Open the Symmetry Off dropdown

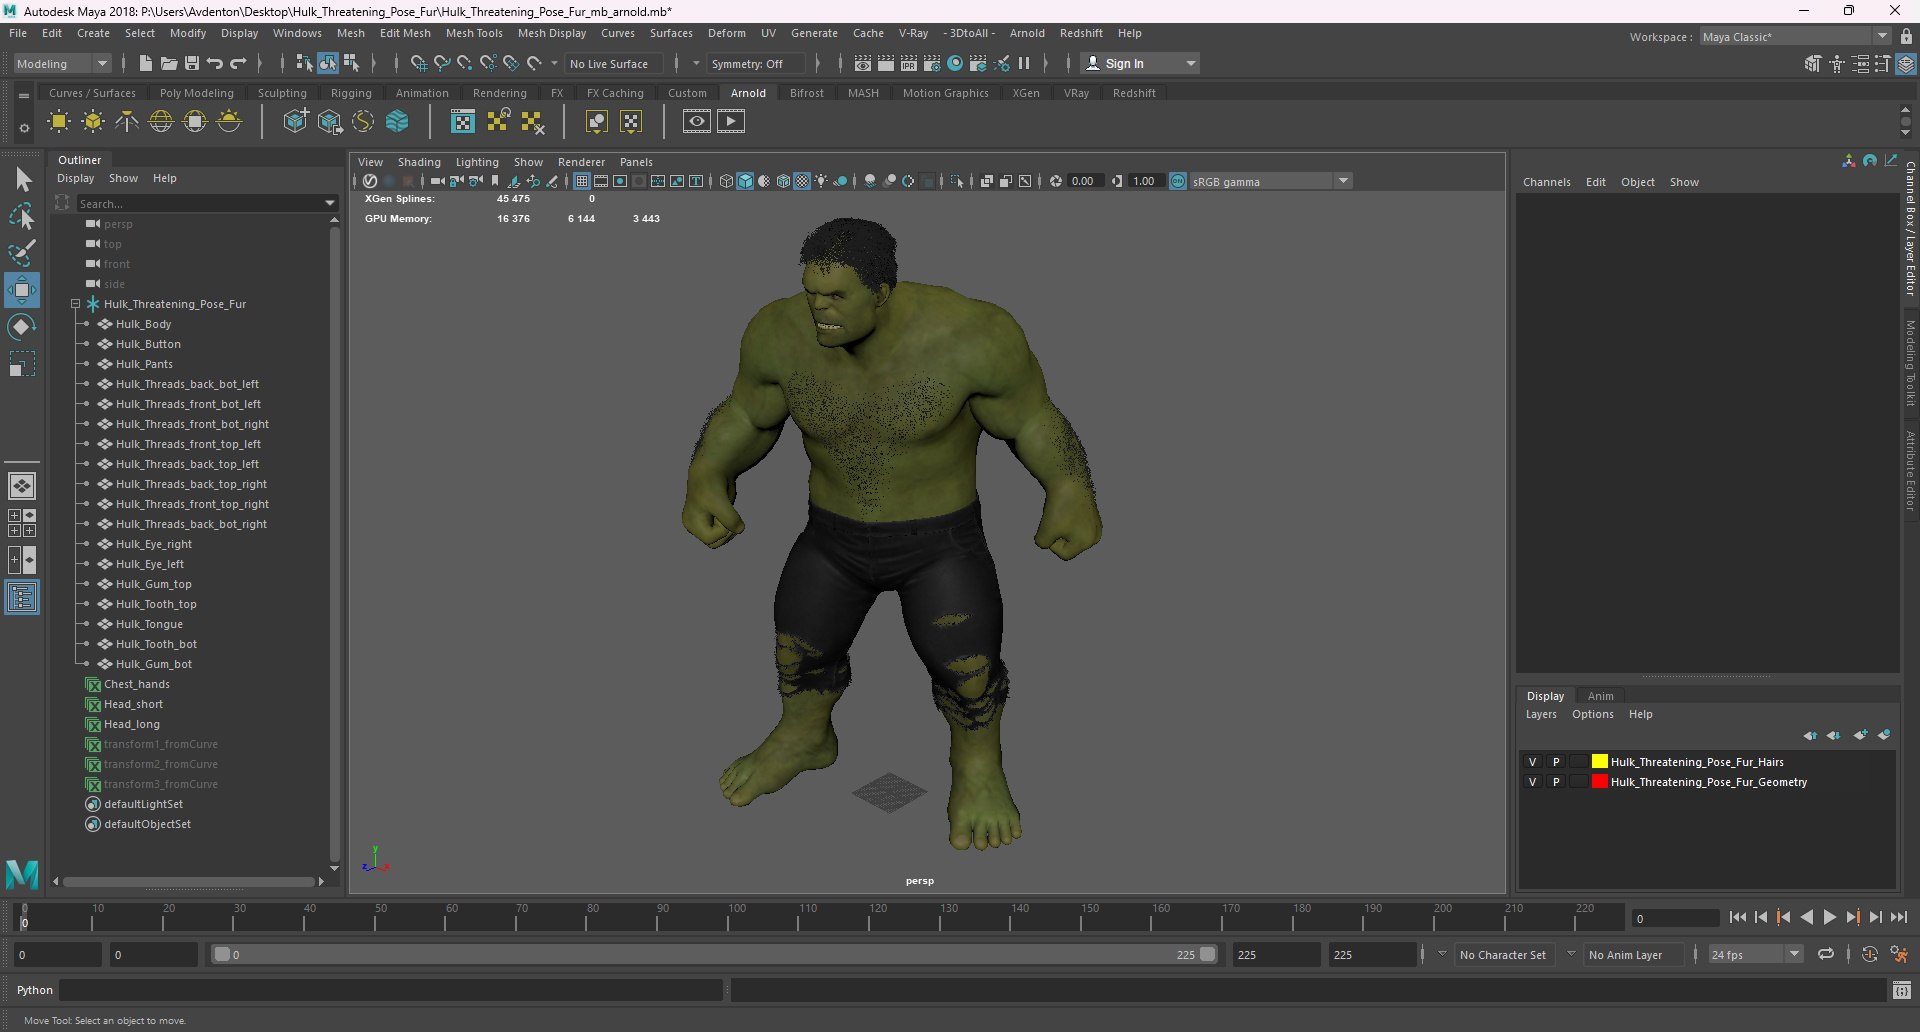click(756, 63)
